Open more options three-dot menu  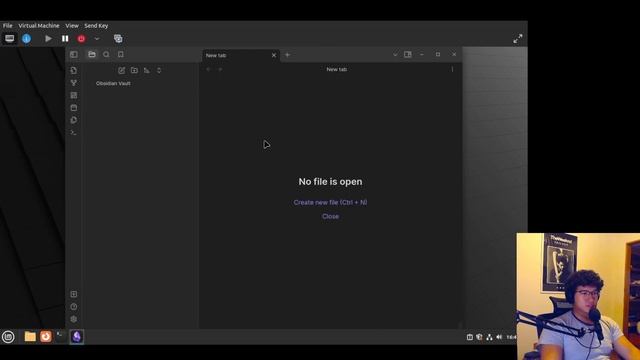point(452,69)
